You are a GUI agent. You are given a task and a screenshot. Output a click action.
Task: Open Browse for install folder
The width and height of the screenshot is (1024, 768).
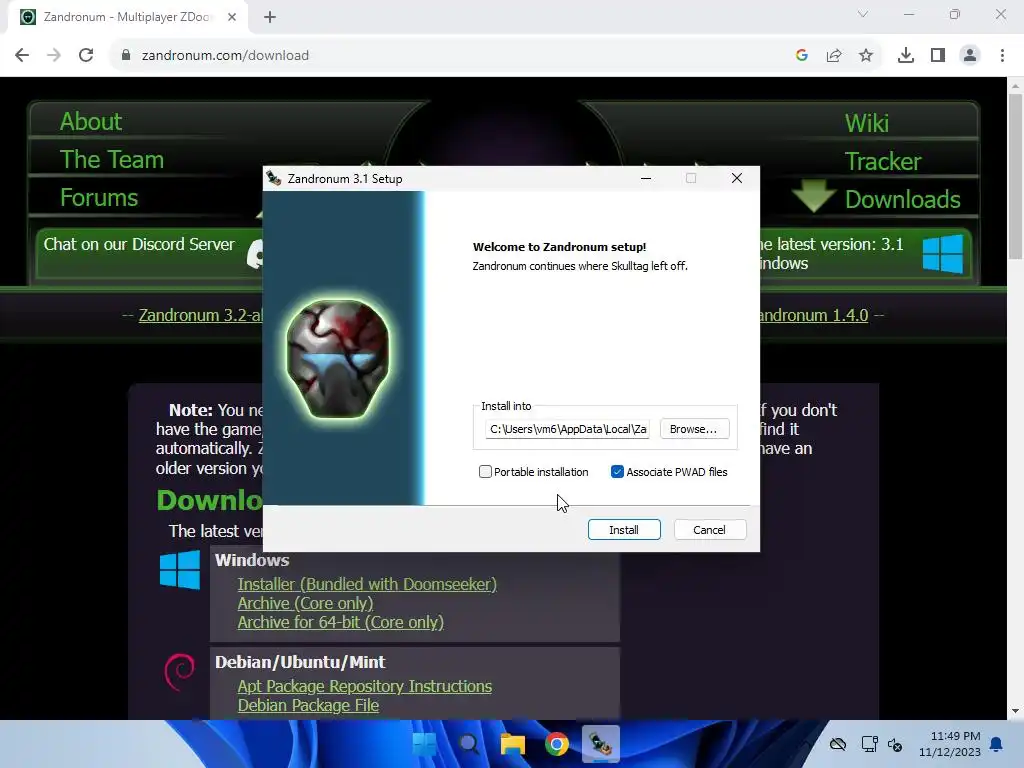tap(694, 429)
